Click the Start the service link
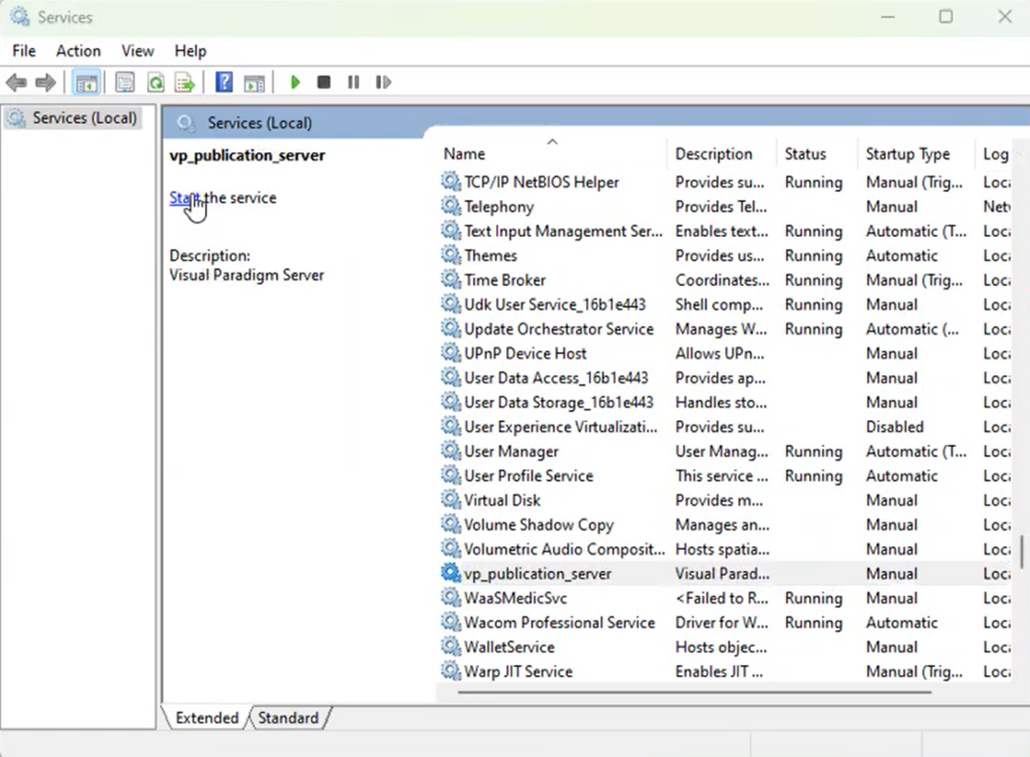This screenshot has width=1030, height=757. (x=184, y=198)
